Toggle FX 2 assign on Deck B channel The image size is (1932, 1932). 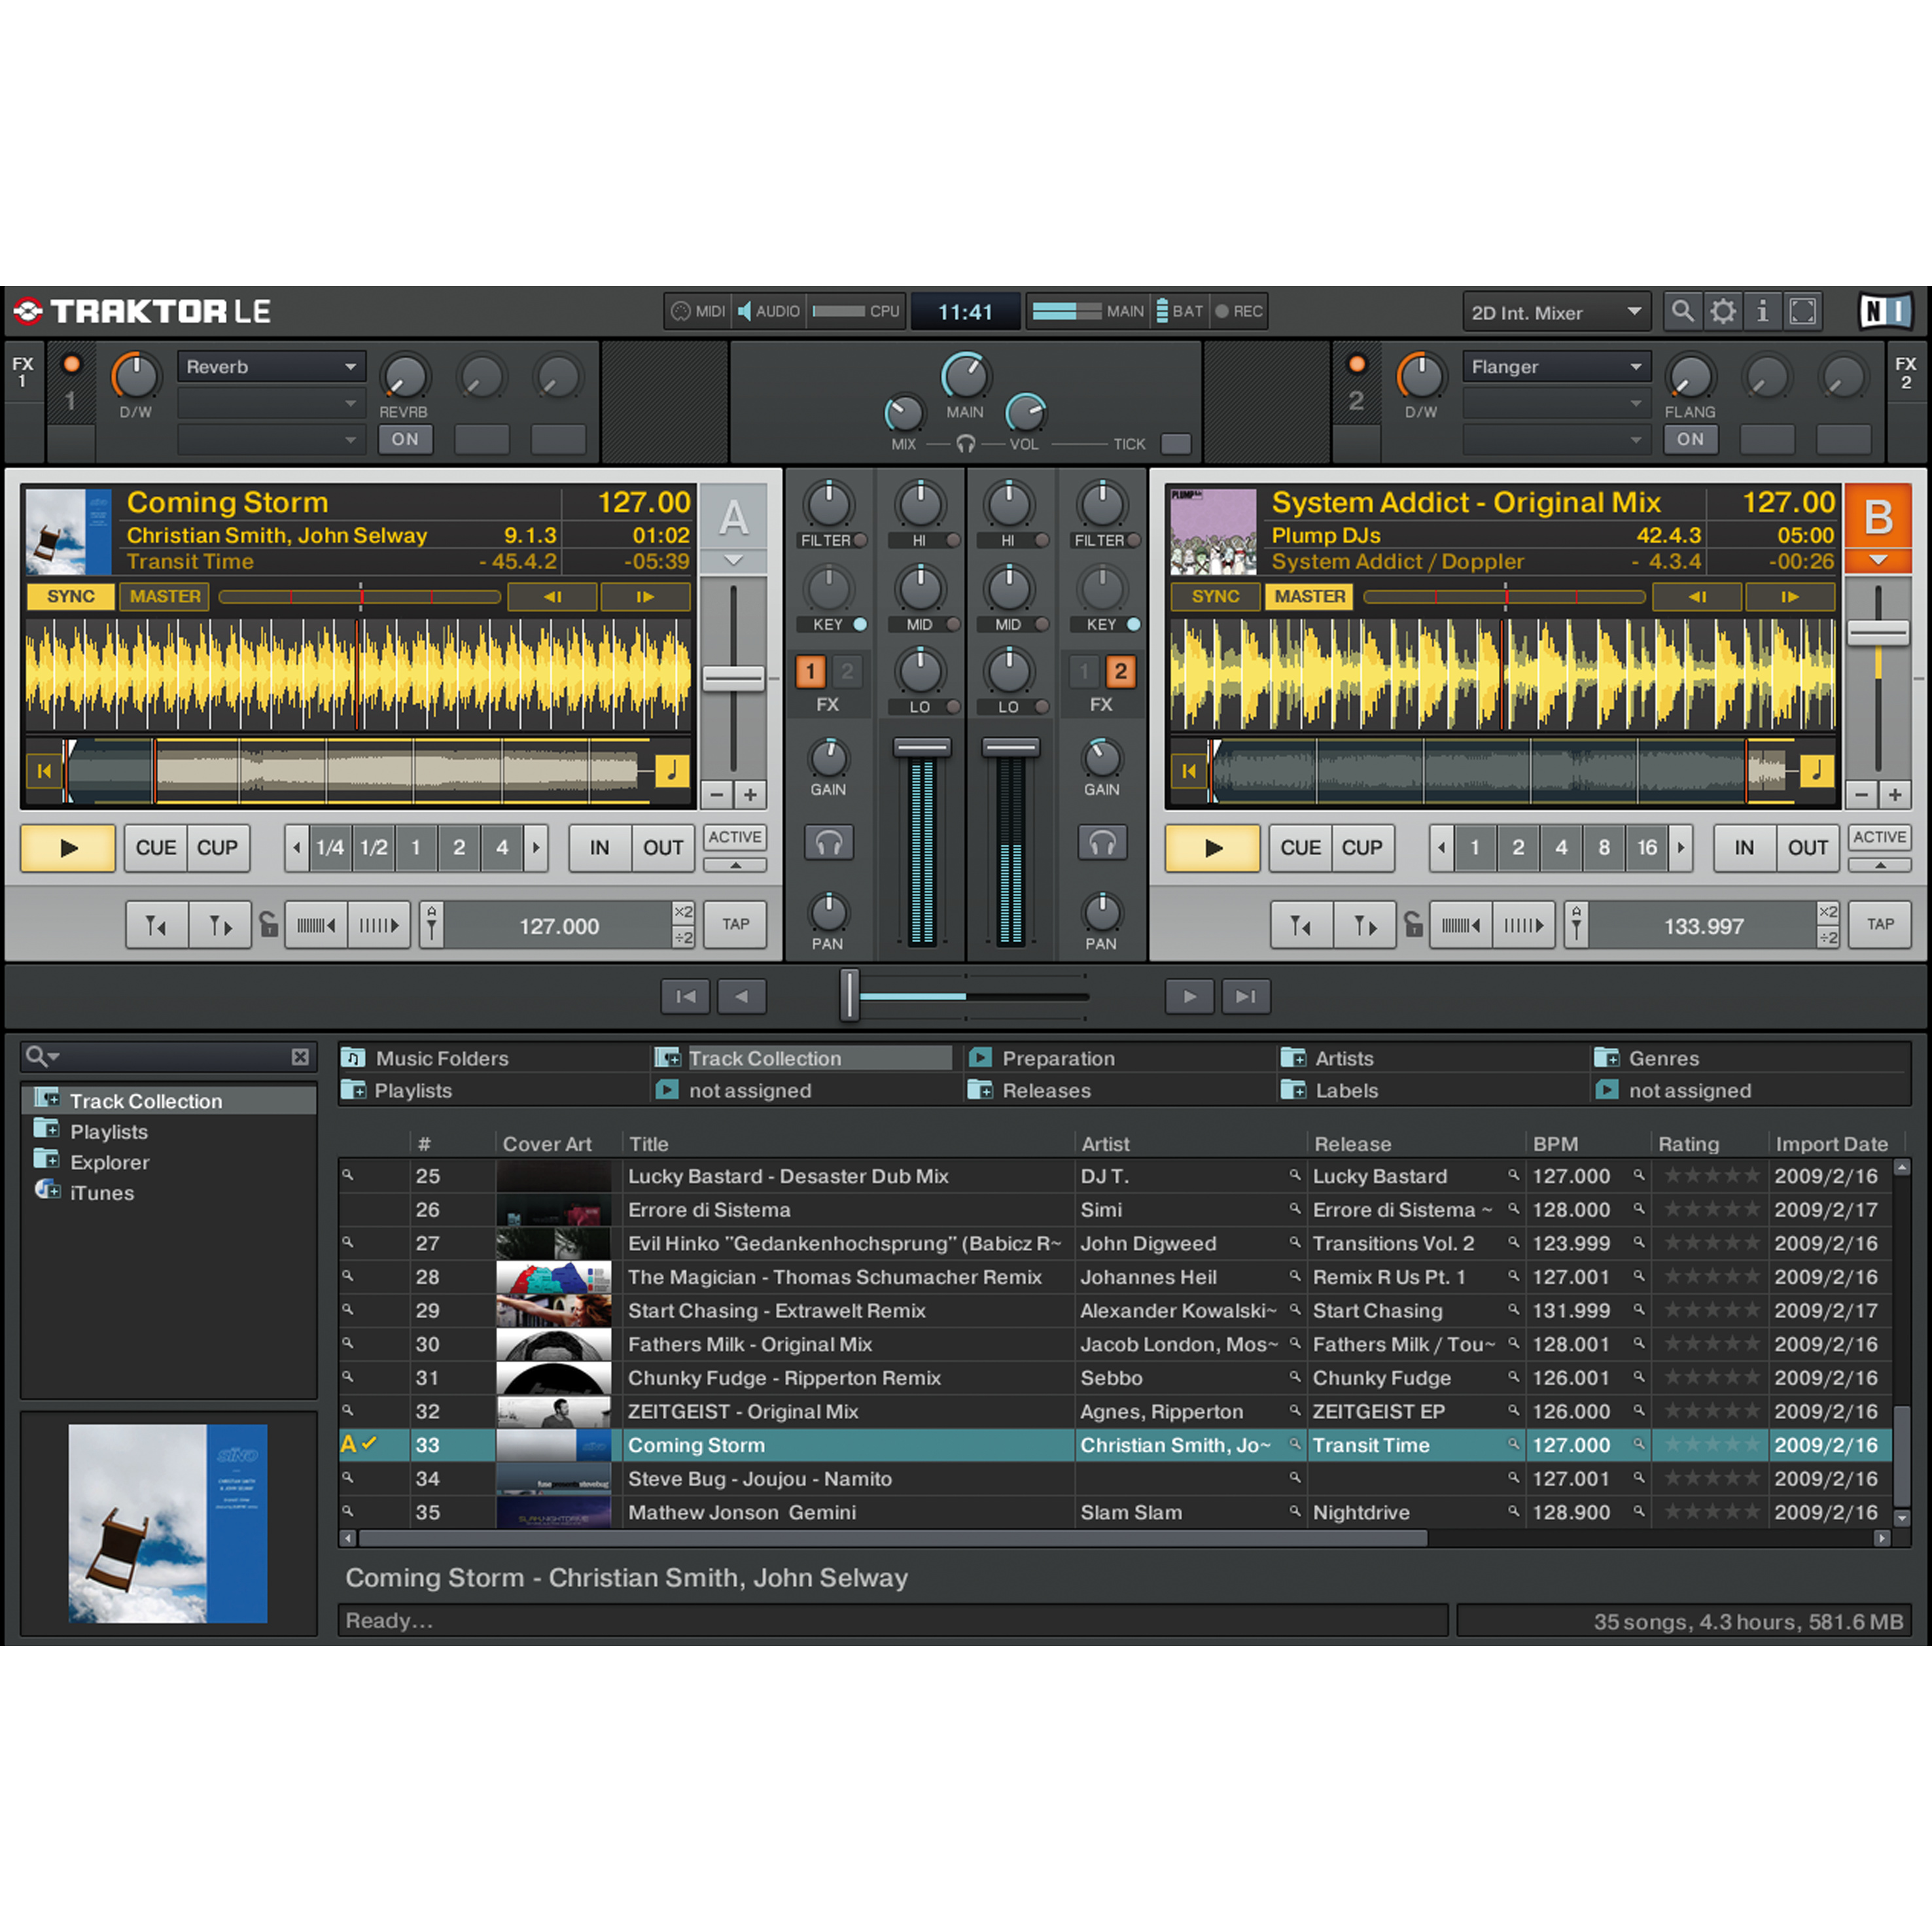[x=1121, y=671]
